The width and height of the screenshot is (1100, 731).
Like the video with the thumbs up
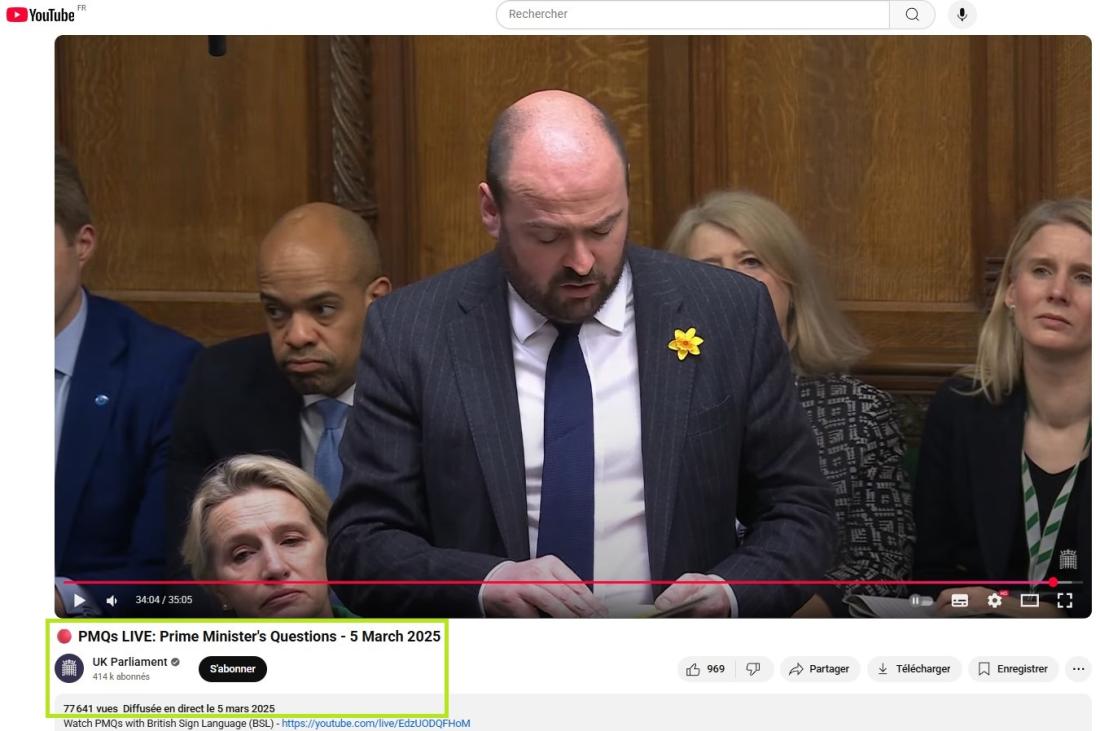click(706, 669)
